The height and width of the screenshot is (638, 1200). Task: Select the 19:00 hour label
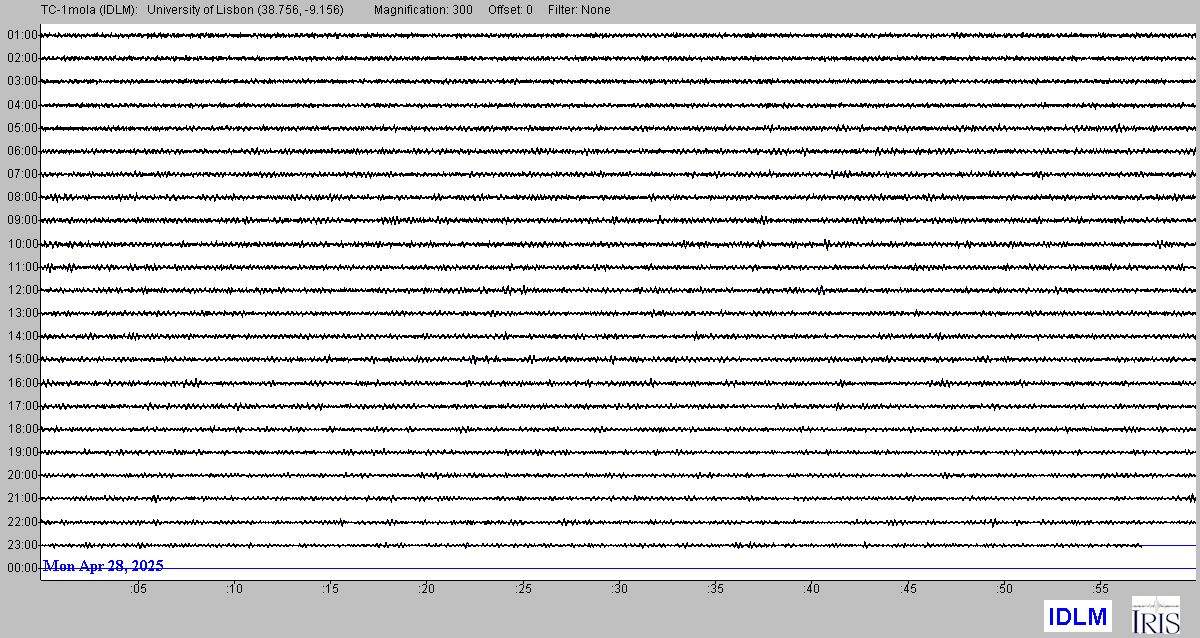(22, 452)
